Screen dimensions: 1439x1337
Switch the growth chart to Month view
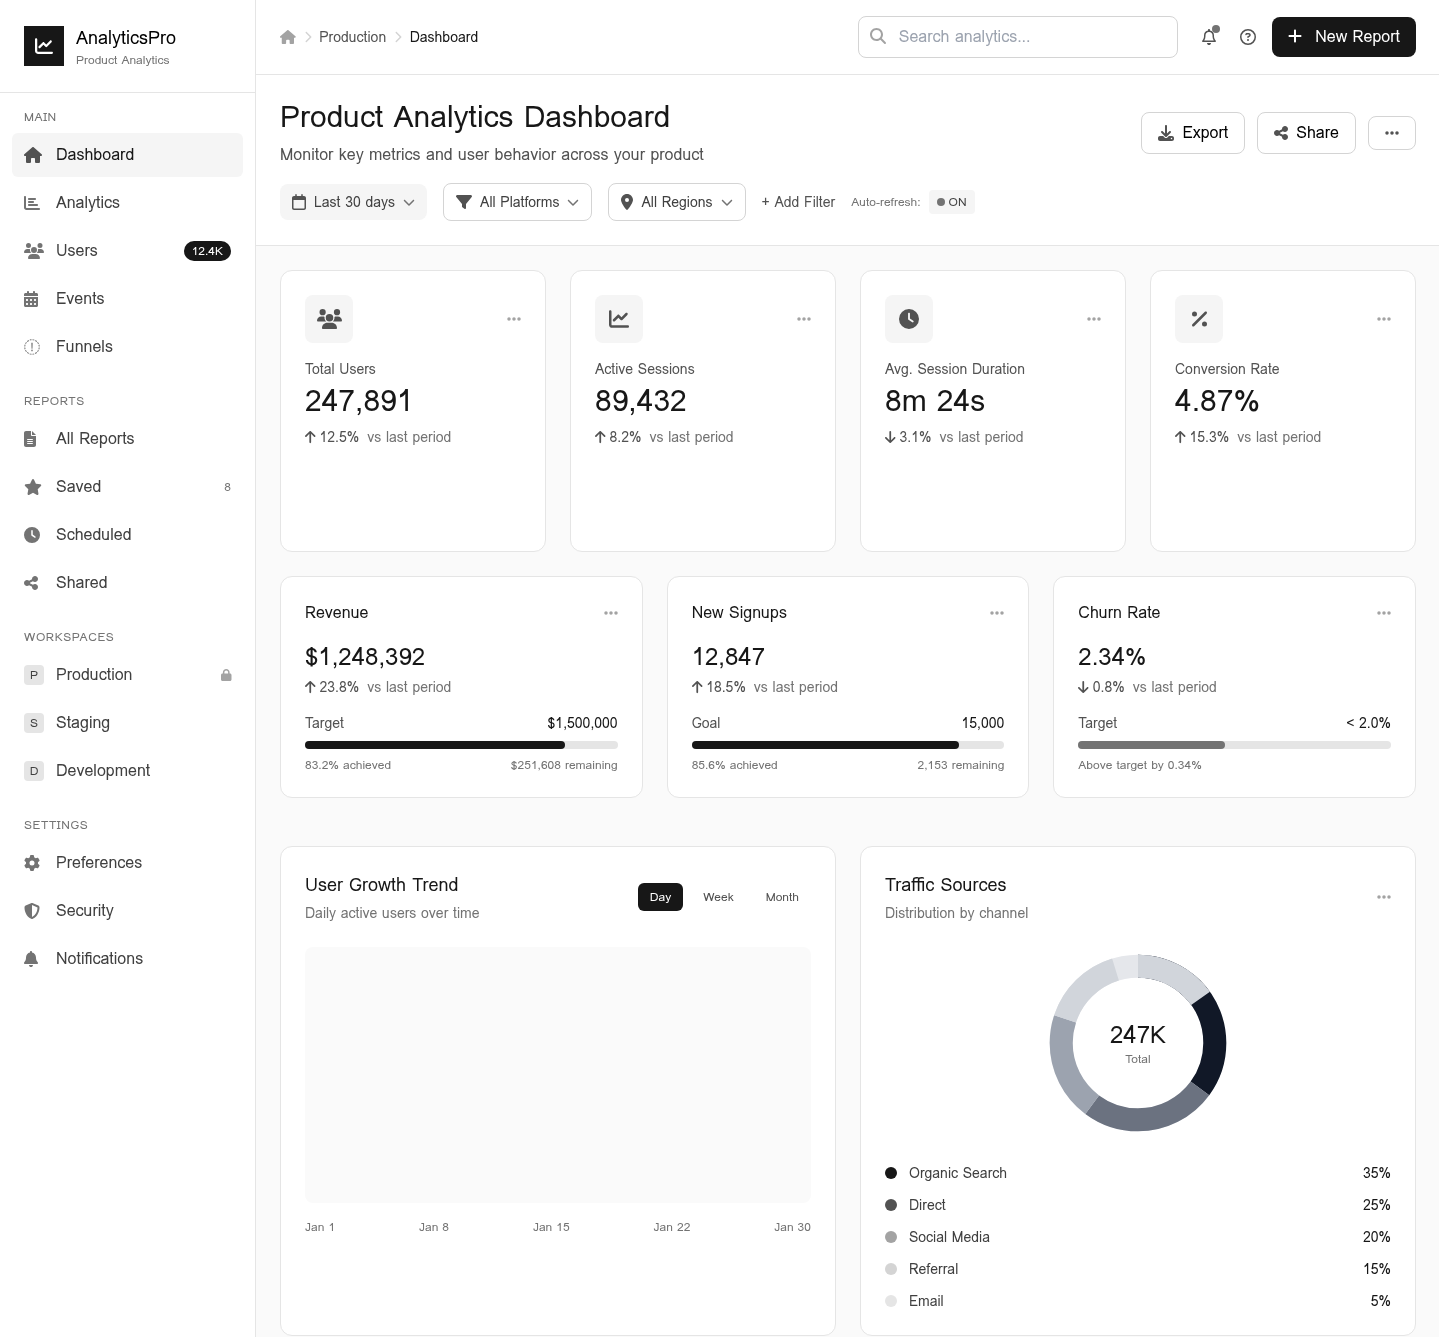pos(782,897)
